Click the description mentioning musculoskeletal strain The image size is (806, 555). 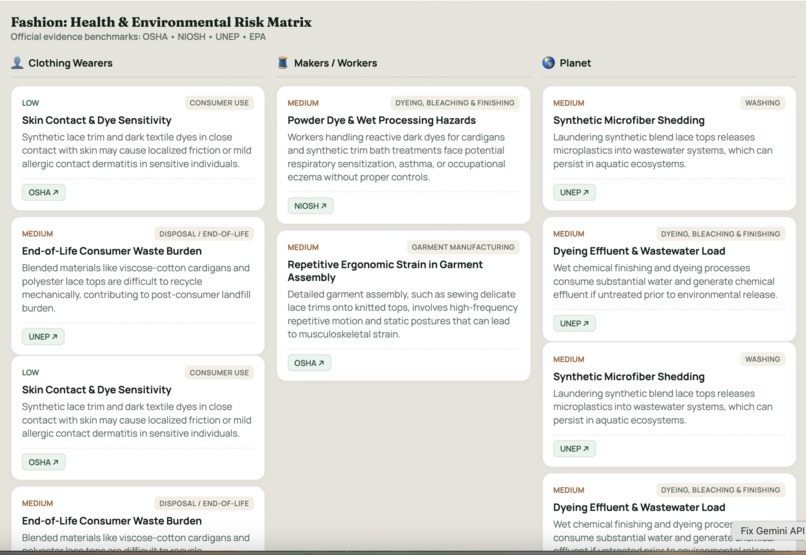[402, 314]
